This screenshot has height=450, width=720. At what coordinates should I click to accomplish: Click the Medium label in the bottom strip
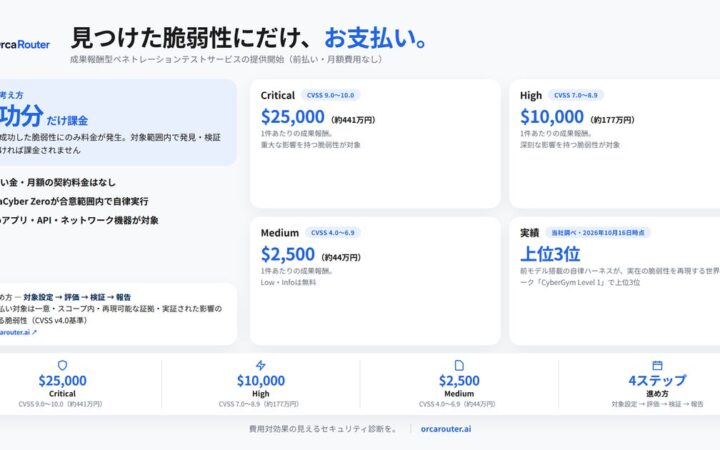459,394
